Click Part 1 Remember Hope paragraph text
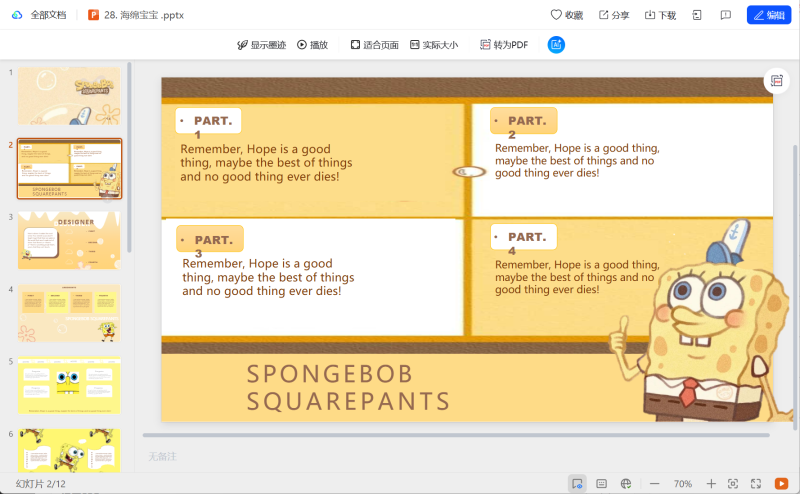The image size is (800, 494). pos(266,163)
